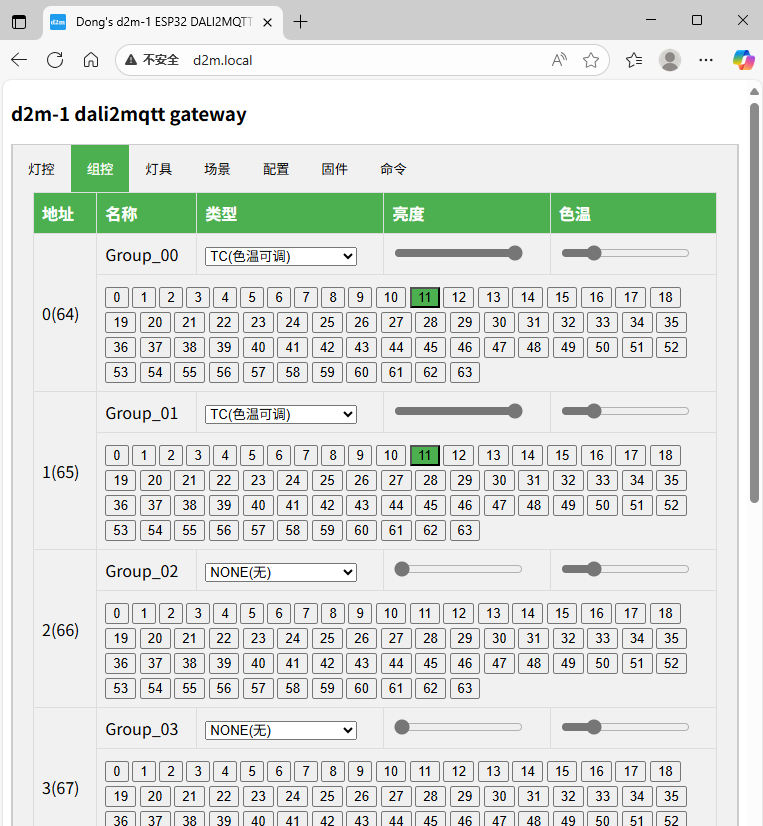Open the favorites list panel
Screen dimensions: 763x826
click(634, 60)
